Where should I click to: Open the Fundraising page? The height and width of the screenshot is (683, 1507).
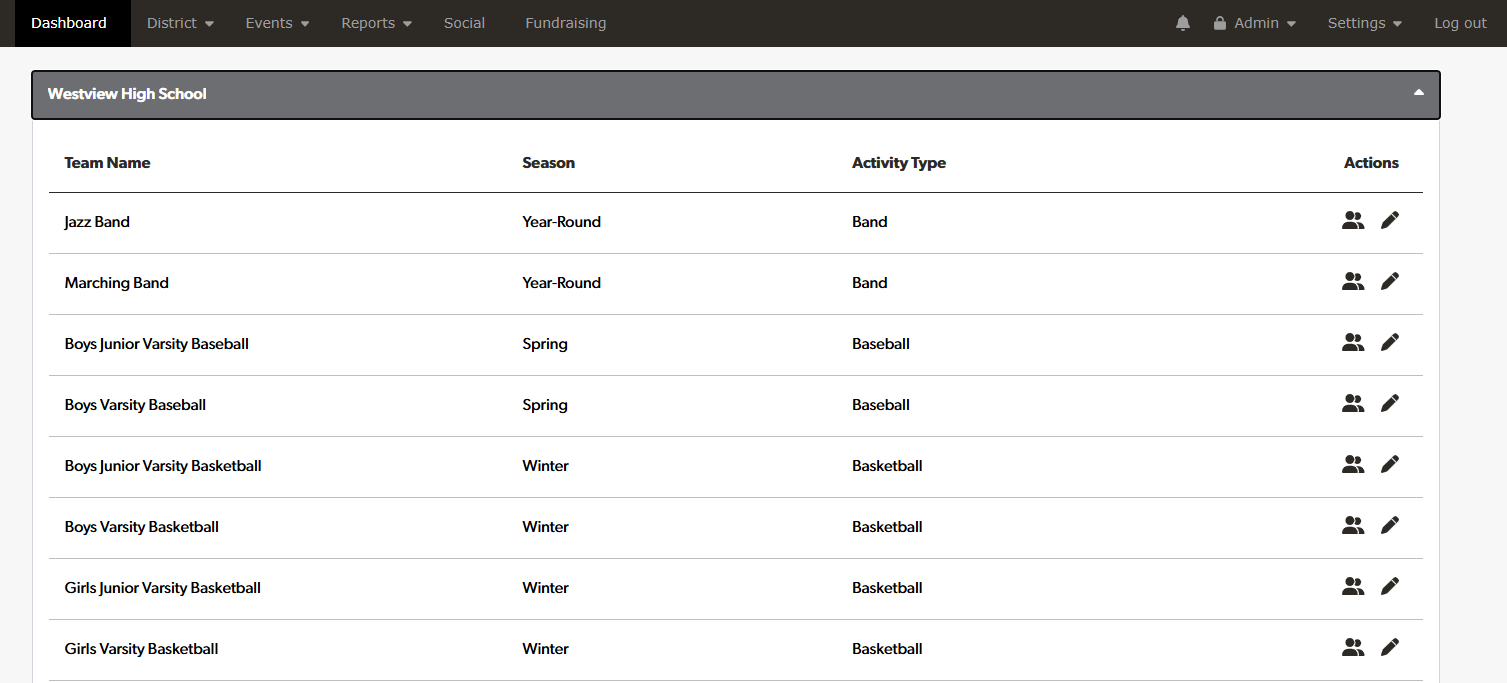(565, 23)
